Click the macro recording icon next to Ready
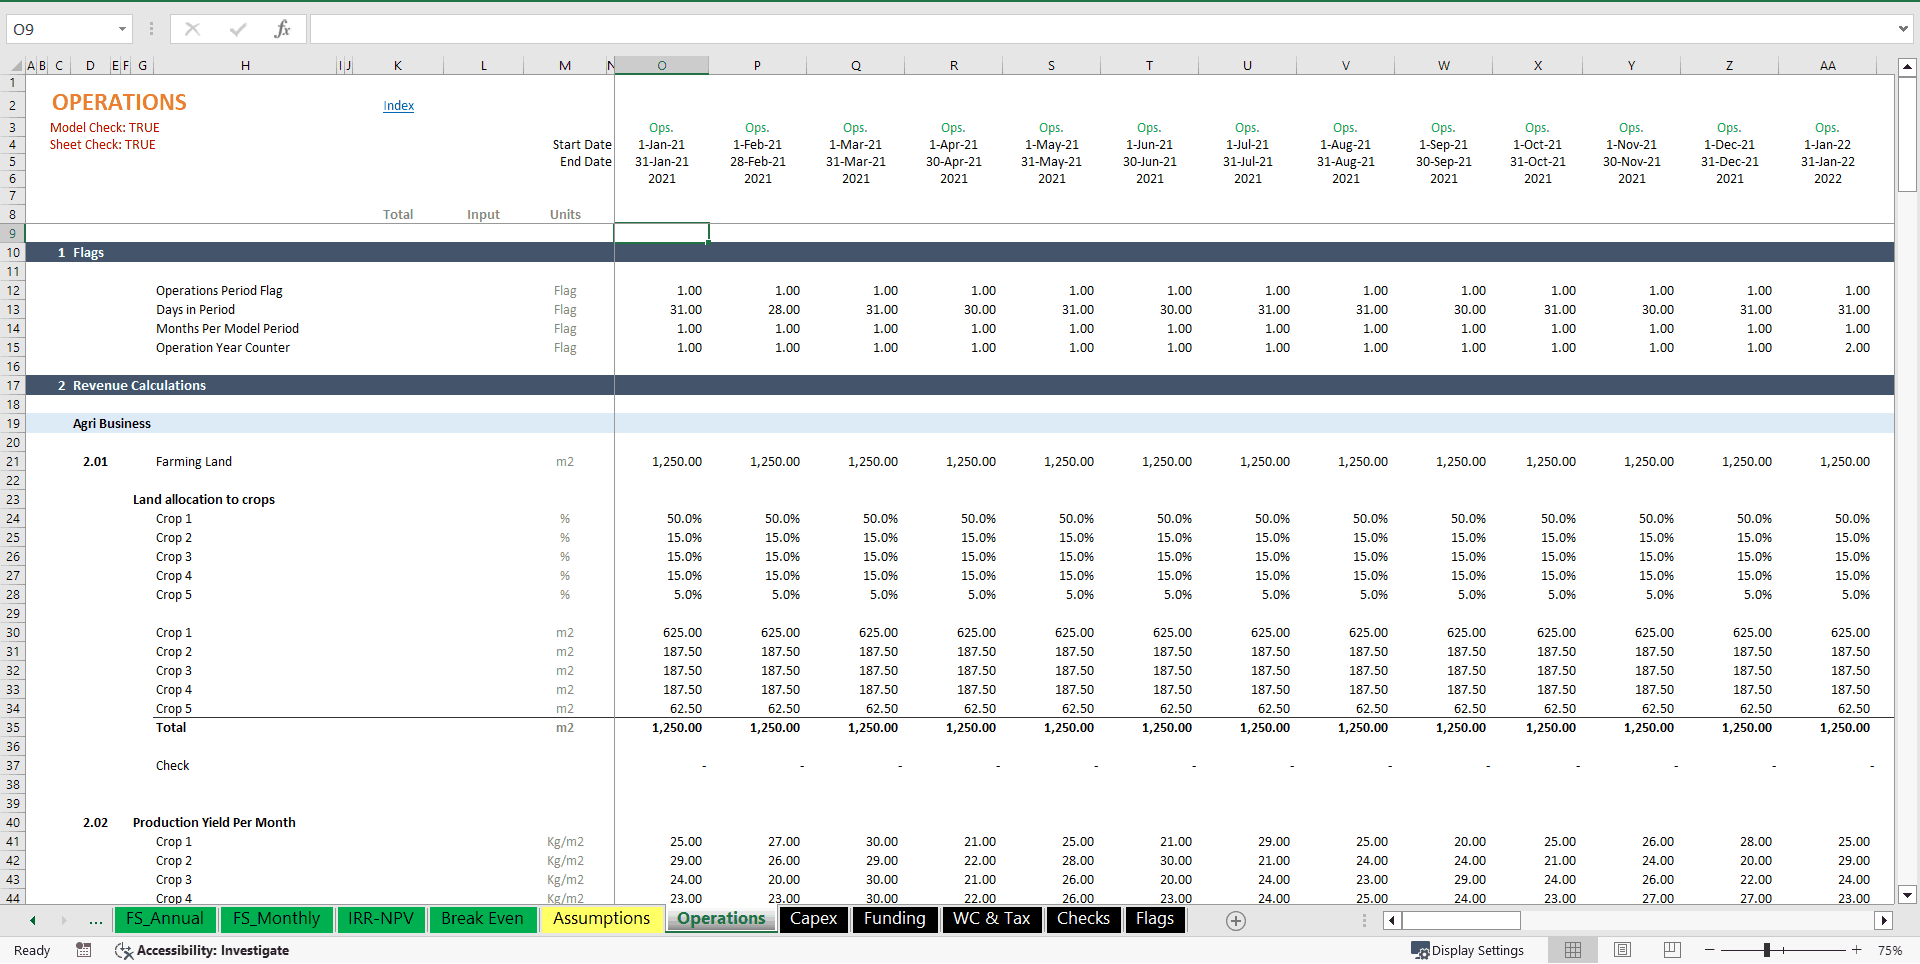 coord(83,951)
